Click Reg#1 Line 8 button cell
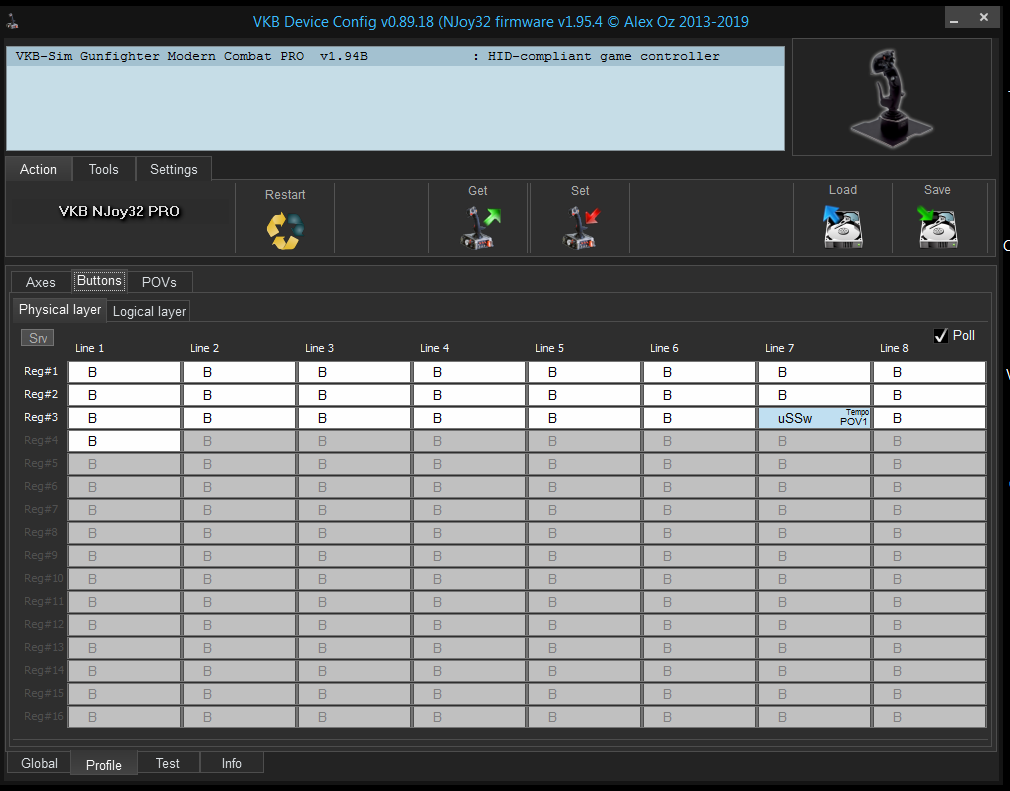The height and width of the screenshot is (791, 1010). click(929, 372)
